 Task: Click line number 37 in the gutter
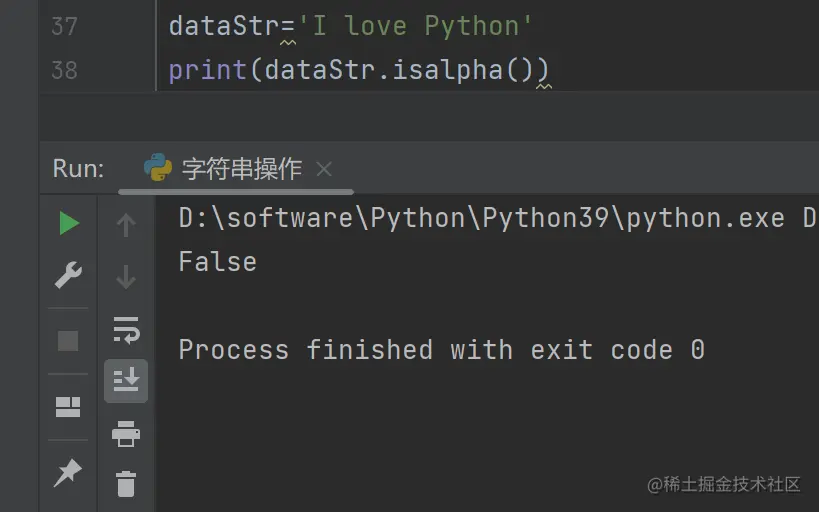pyautogui.click(x=63, y=25)
